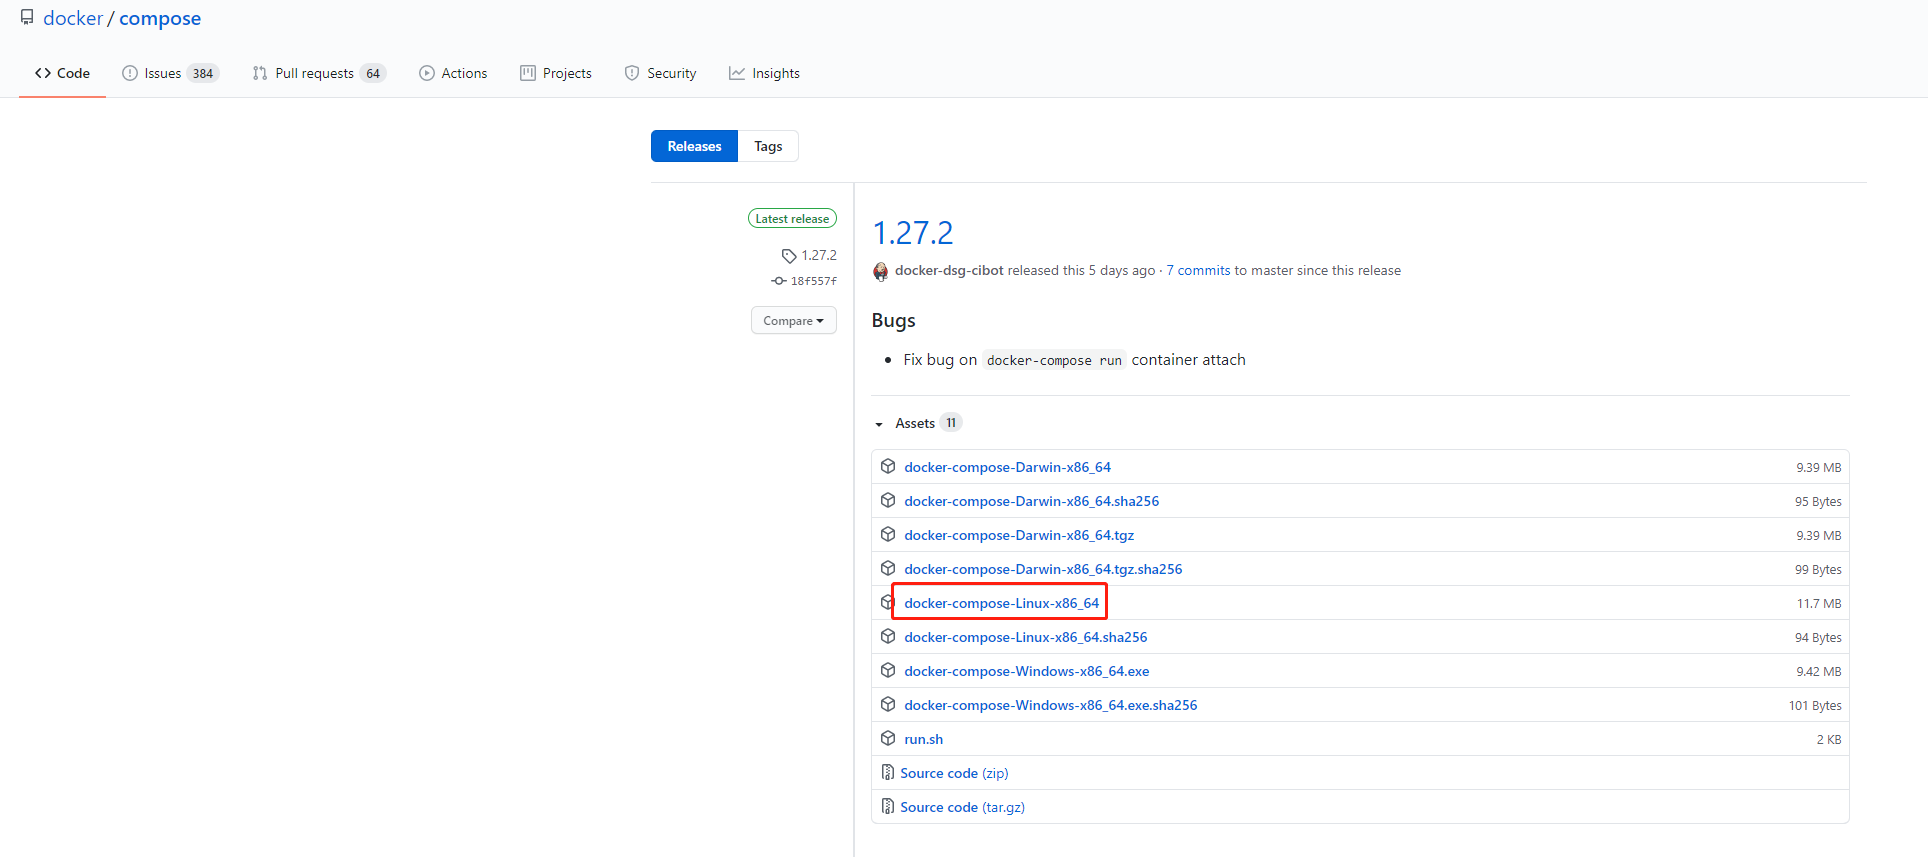This screenshot has height=857, width=1928.
Task: Click the tag icon next to 1.27.2
Action: [x=789, y=256]
